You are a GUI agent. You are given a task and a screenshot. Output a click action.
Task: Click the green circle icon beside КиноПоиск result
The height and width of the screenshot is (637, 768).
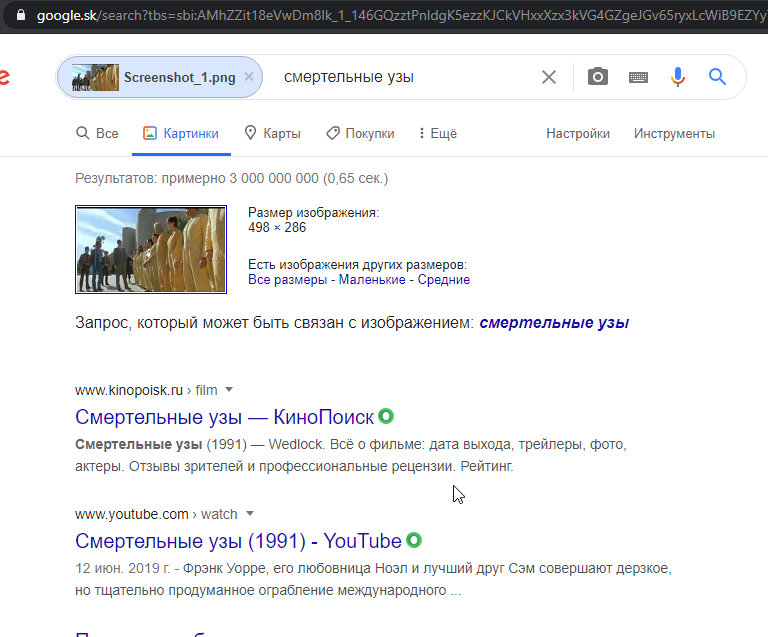[x=386, y=416]
